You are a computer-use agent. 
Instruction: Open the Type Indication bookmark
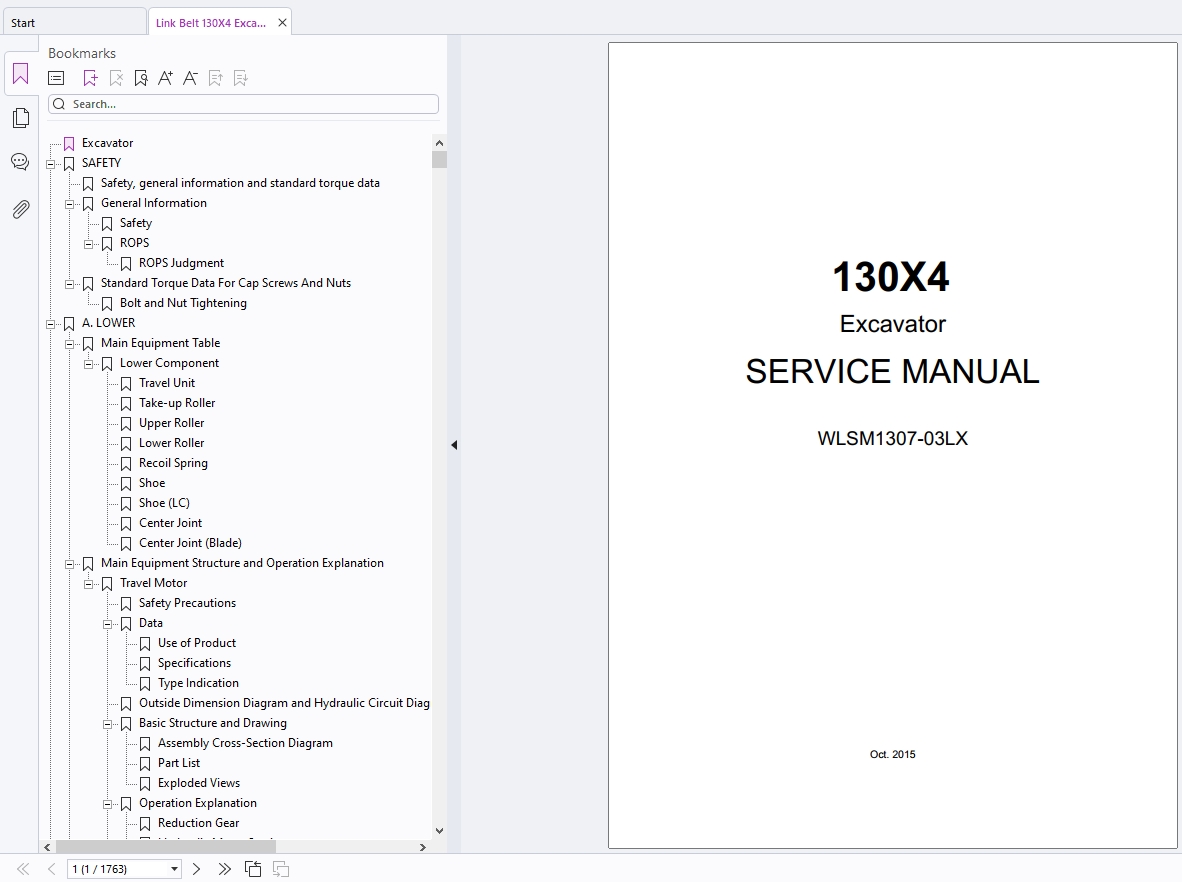(198, 683)
